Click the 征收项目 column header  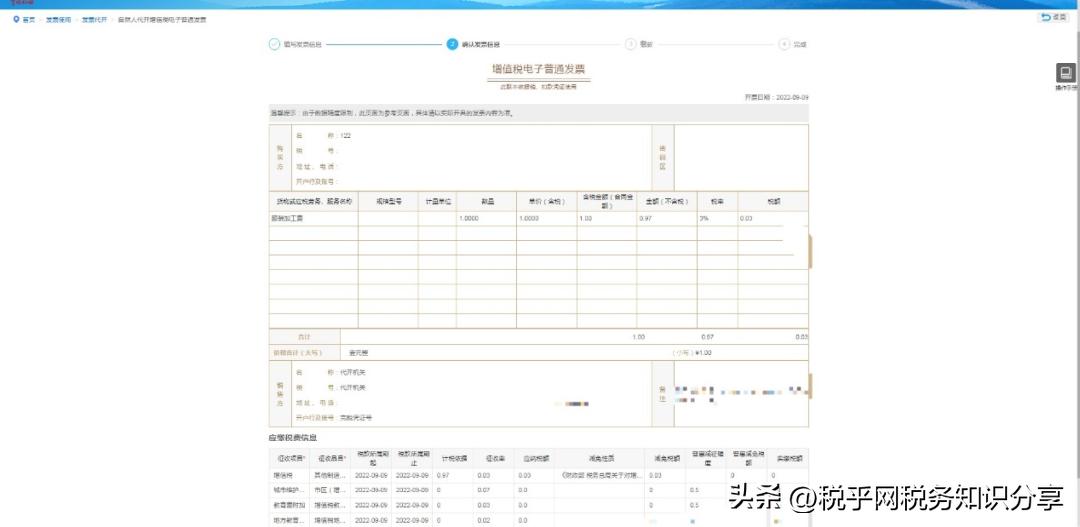click(x=288, y=458)
